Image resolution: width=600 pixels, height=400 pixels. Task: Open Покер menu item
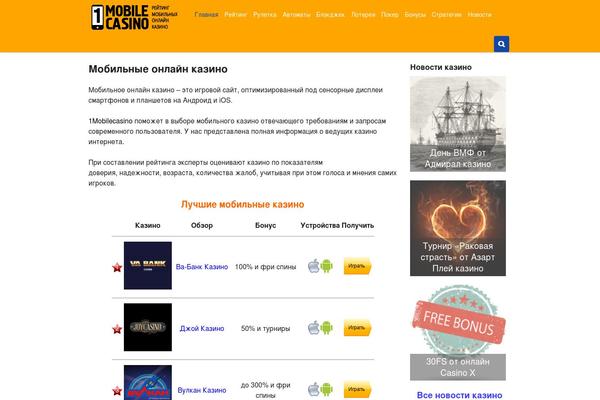(x=390, y=15)
